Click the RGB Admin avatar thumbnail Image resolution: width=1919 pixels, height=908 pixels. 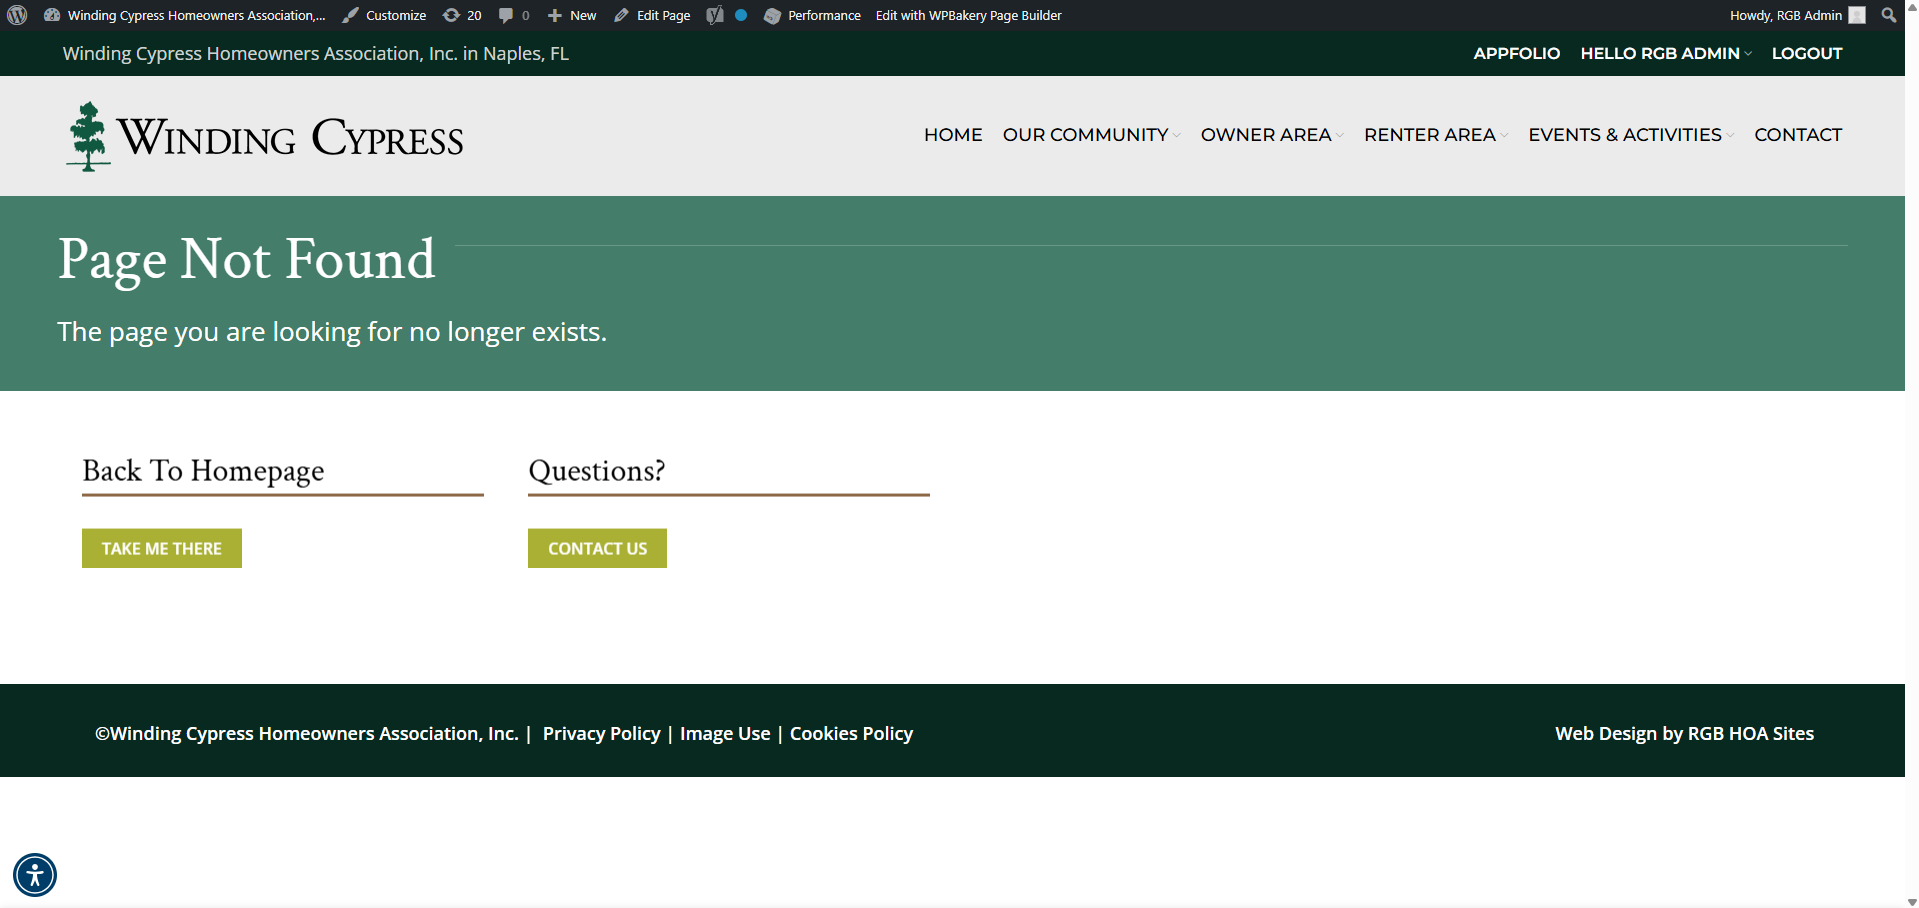coord(1857,15)
